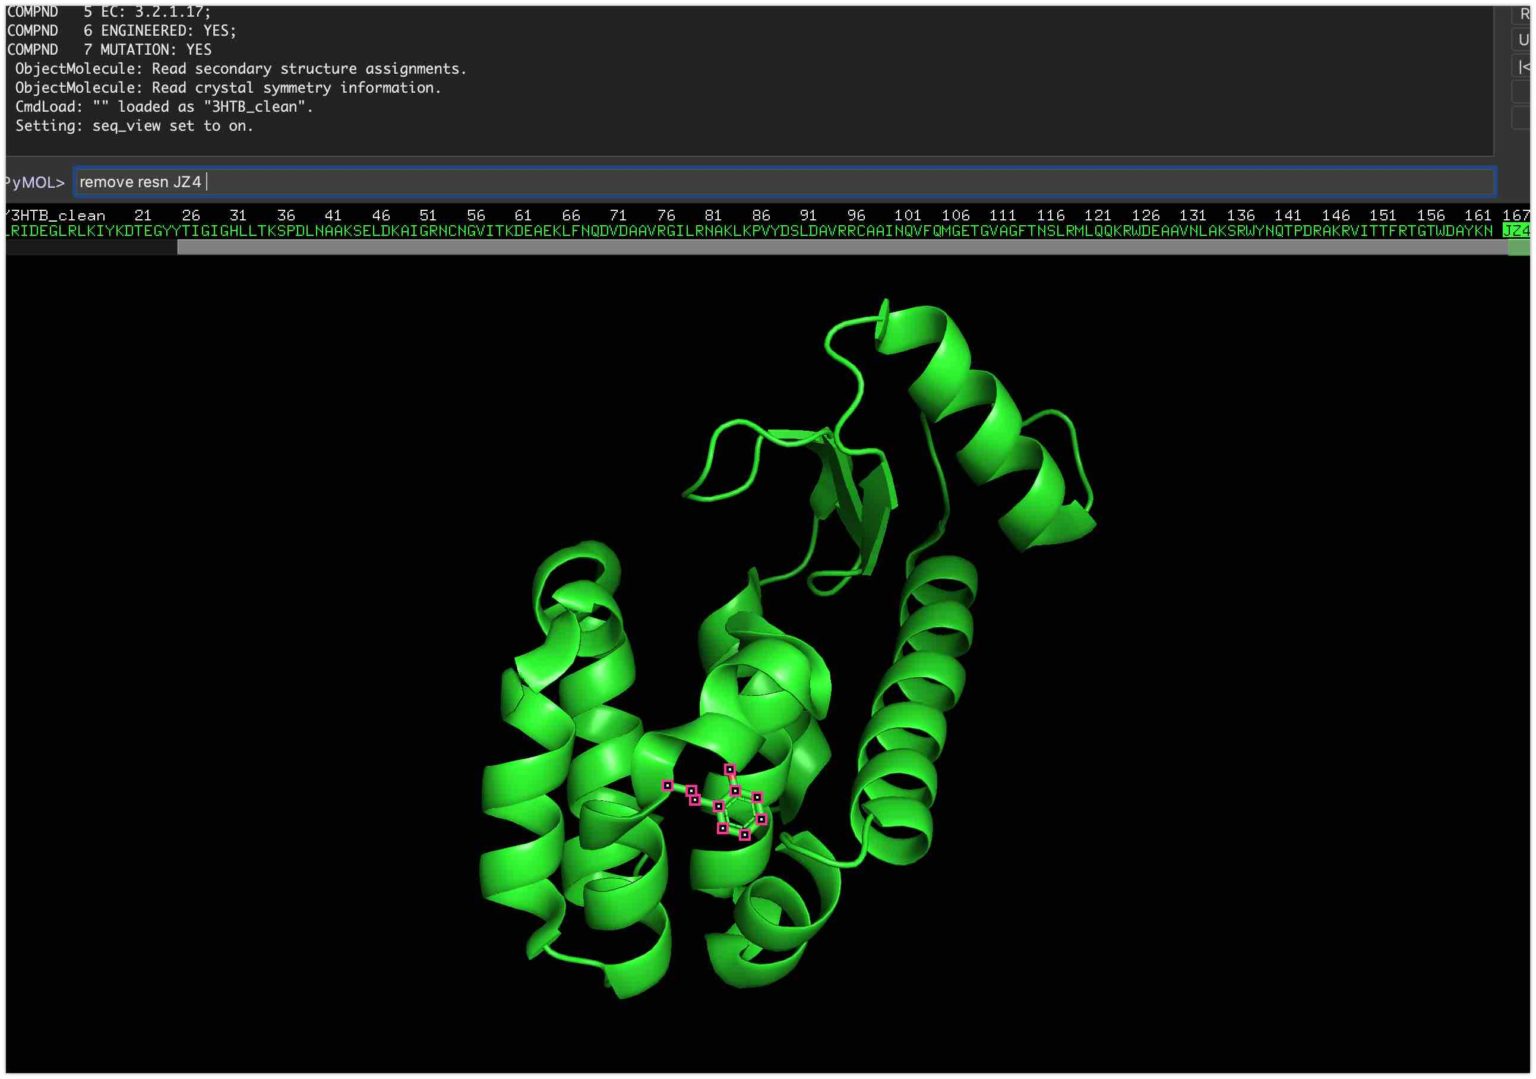Click the COMPND MUTATION: YES log line
Screen dimensions: 1536x1079
[x=108, y=49]
